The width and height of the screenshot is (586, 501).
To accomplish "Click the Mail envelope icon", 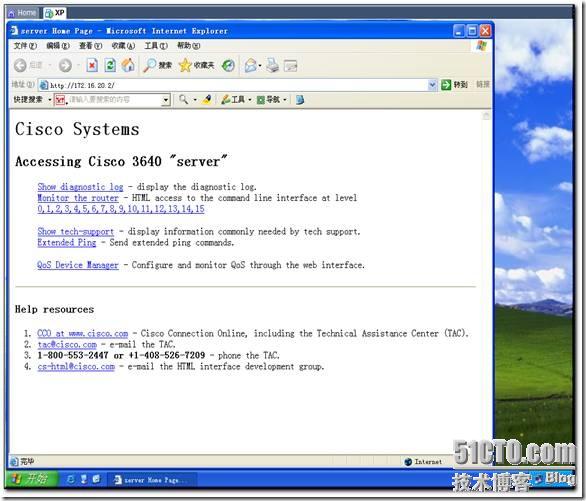I will click(250, 66).
